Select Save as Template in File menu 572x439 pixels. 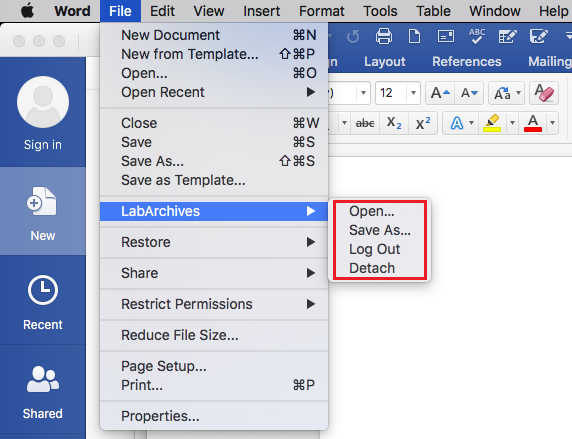point(183,180)
